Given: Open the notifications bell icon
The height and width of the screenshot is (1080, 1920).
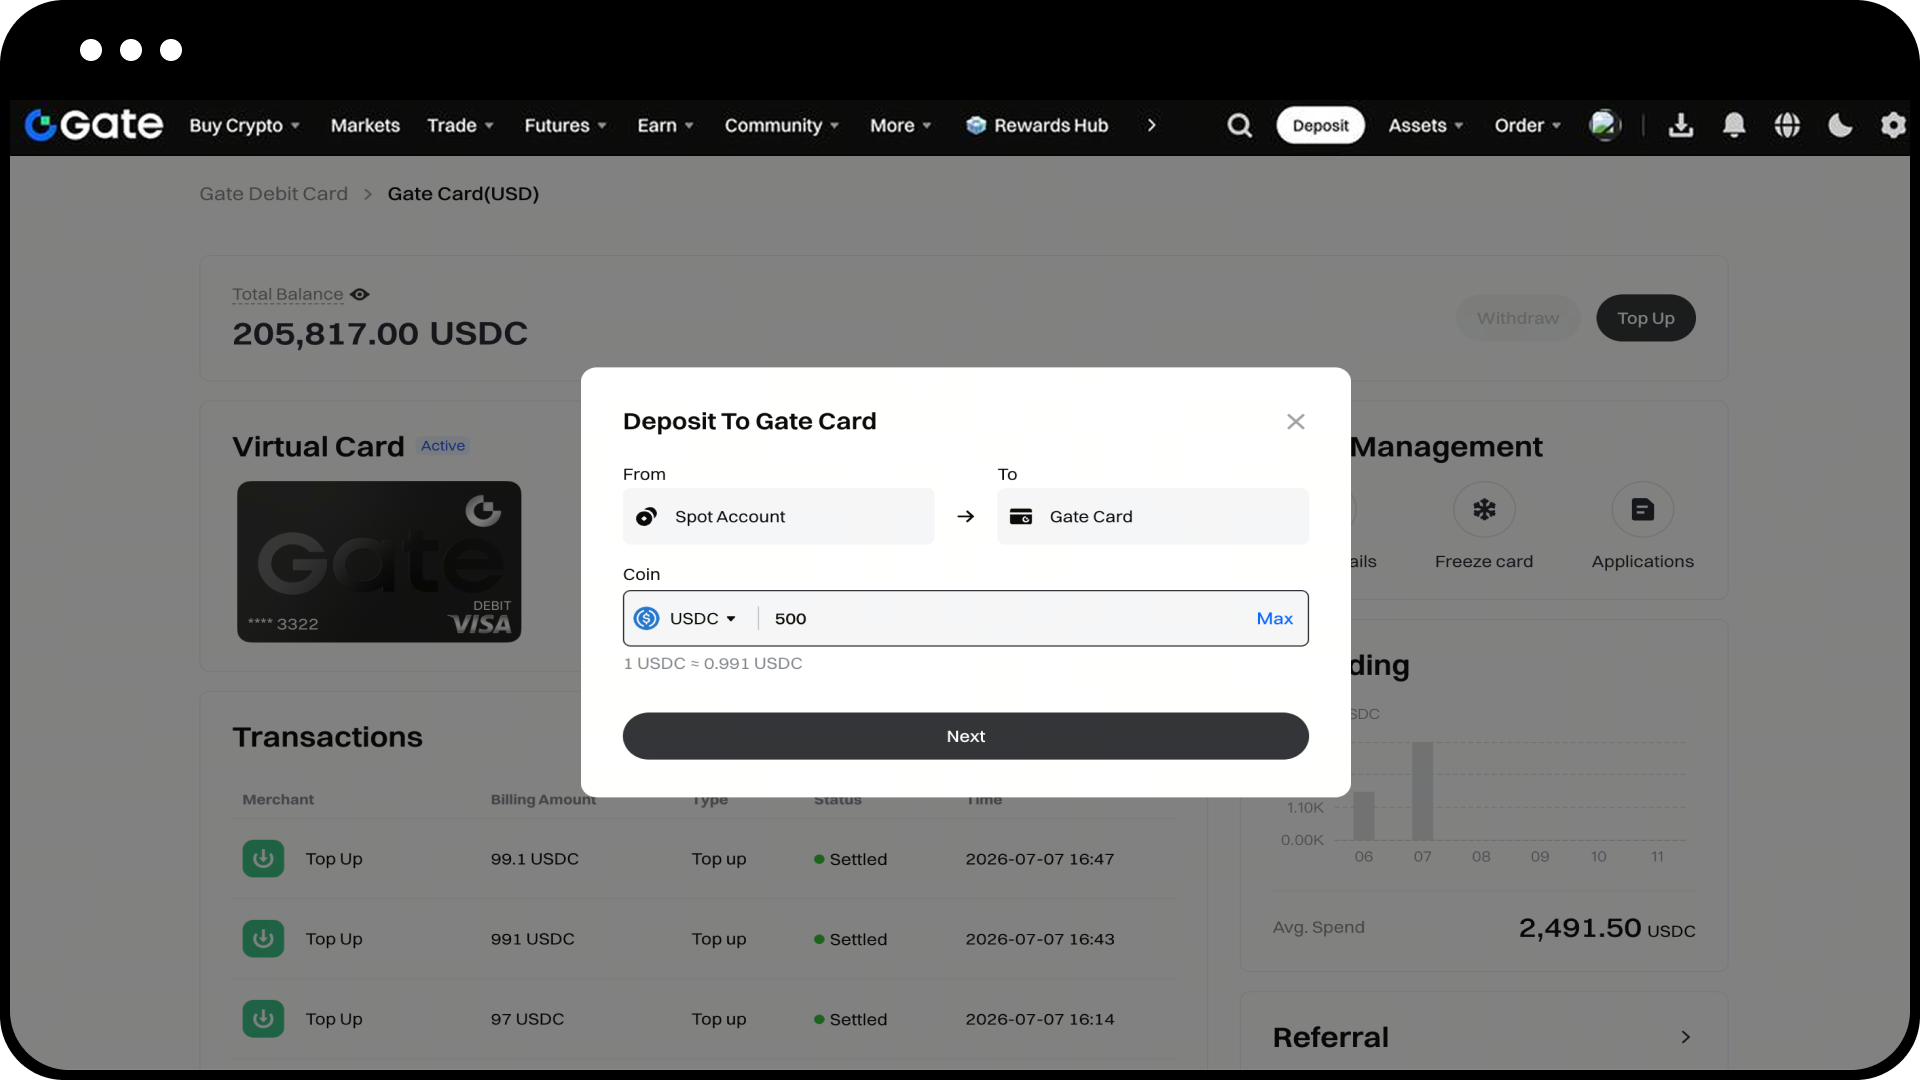Looking at the screenshot, I should (1734, 125).
